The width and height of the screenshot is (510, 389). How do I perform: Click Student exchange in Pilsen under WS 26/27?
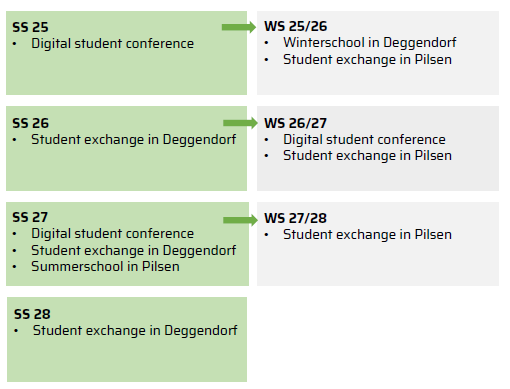(x=367, y=156)
